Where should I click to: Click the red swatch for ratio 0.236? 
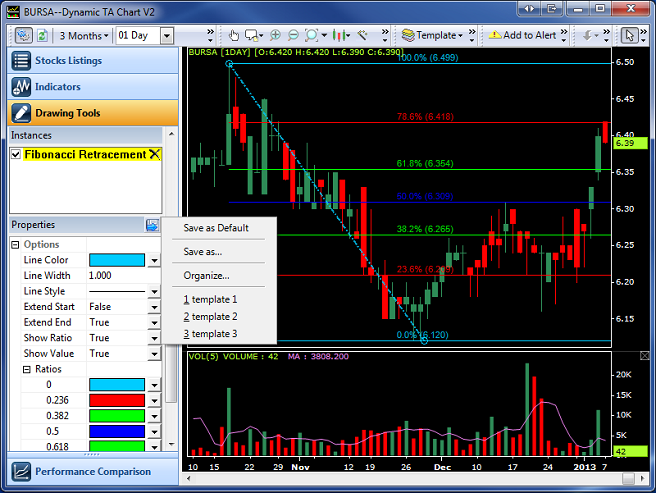[117, 401]
